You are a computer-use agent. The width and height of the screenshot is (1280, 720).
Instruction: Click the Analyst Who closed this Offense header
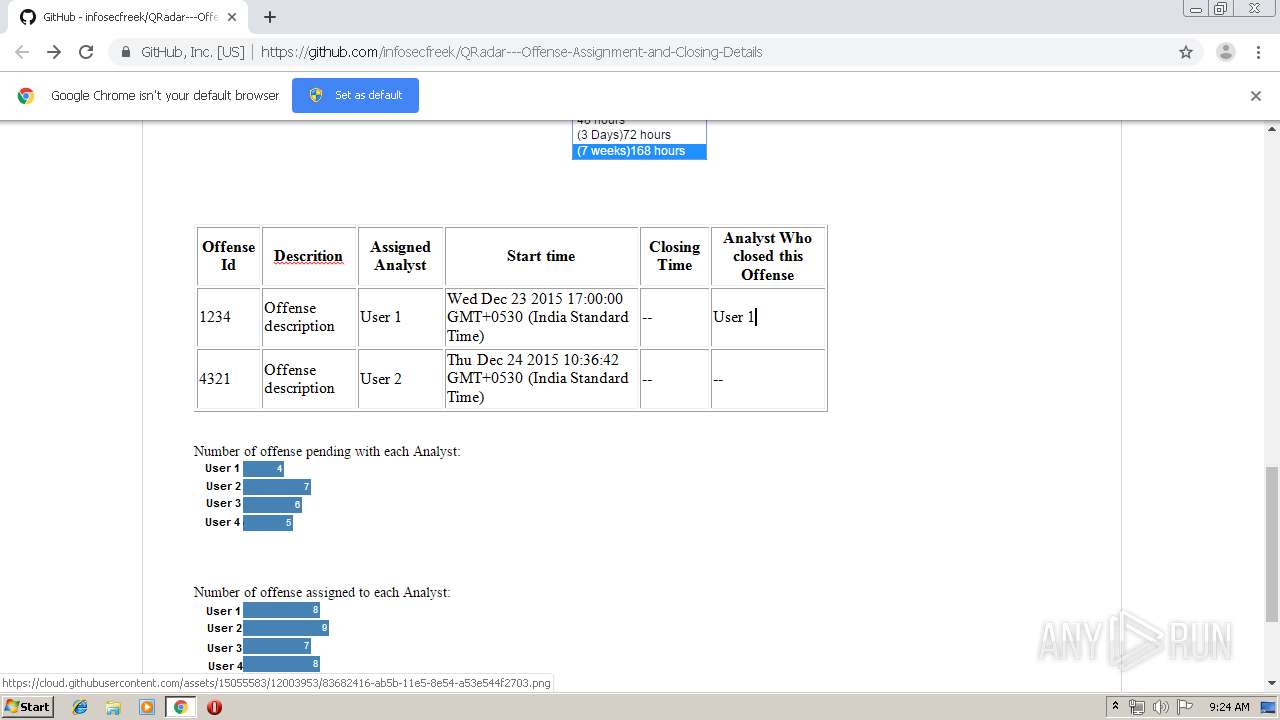click(x=767, y=256)
